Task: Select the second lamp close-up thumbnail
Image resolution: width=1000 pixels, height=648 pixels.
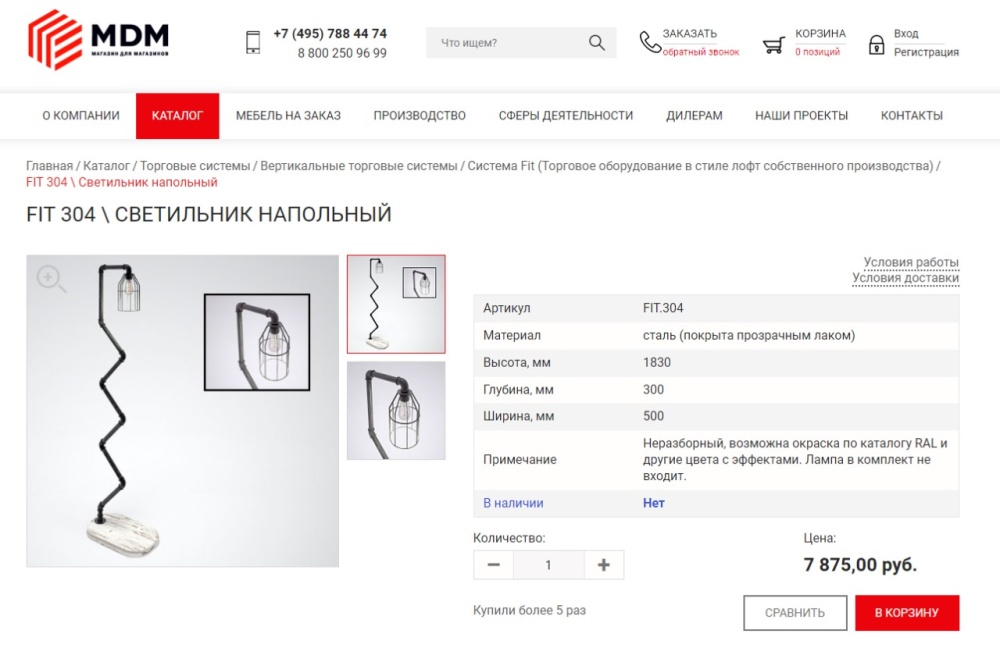Action: (396, 411)
